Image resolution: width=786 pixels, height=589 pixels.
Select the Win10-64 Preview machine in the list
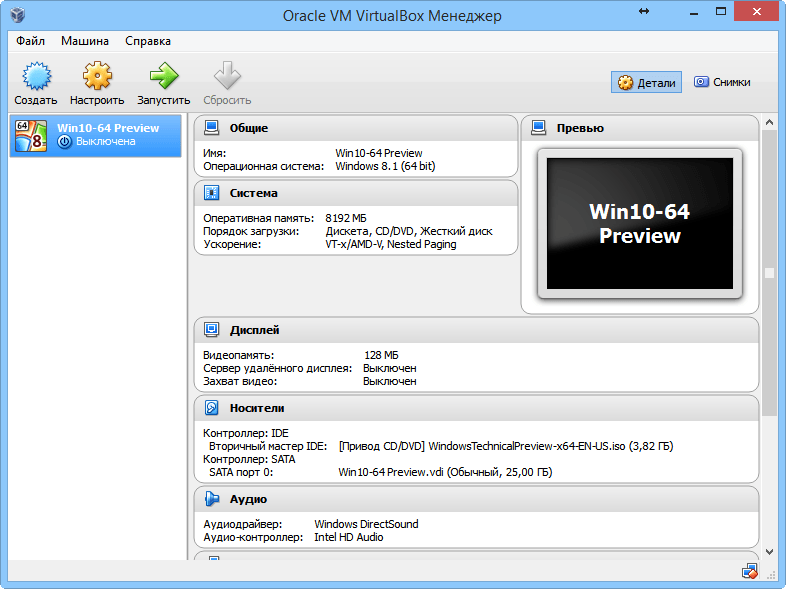pos(96,136)
